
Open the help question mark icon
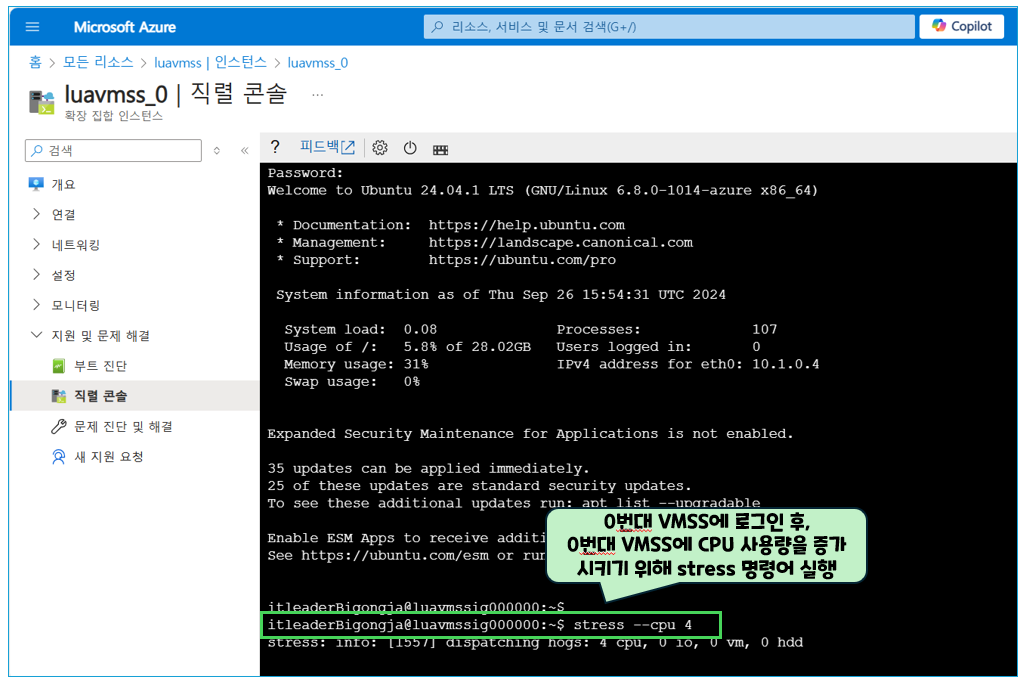click(x=275, y=147)
